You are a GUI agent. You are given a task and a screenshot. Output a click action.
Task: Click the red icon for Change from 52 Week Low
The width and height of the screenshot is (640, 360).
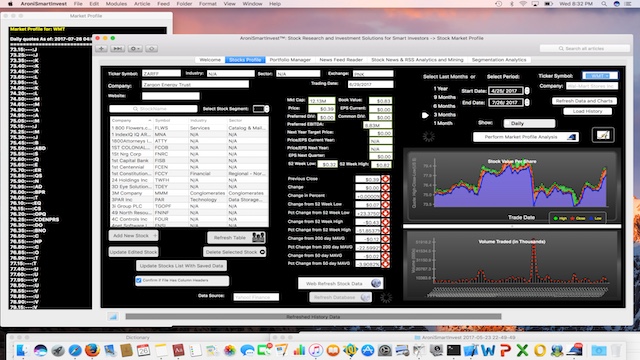click(x=385, y=204)
